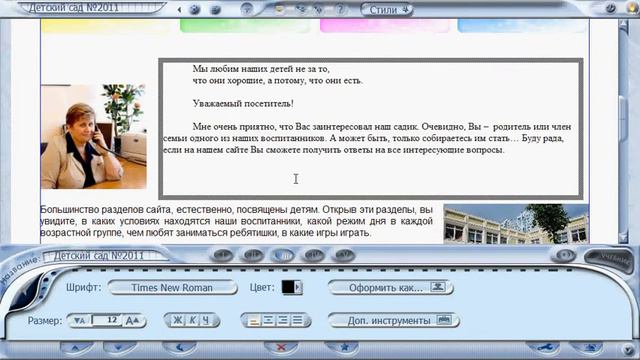
Task: Select the pink page tab
Action: click(385, 25)
